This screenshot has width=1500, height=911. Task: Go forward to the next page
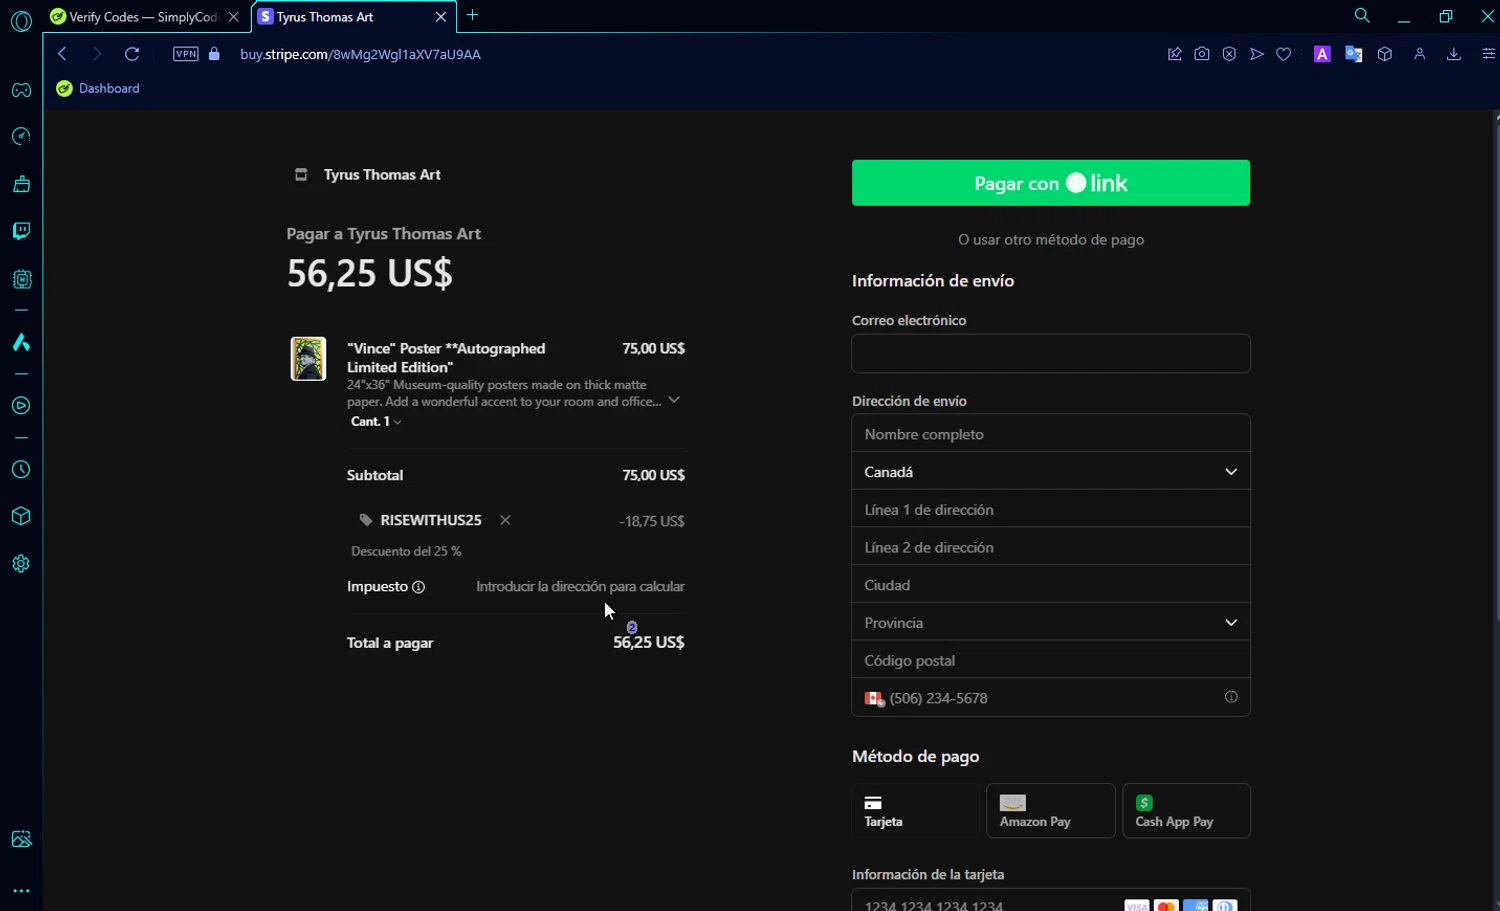click(97, 54)
